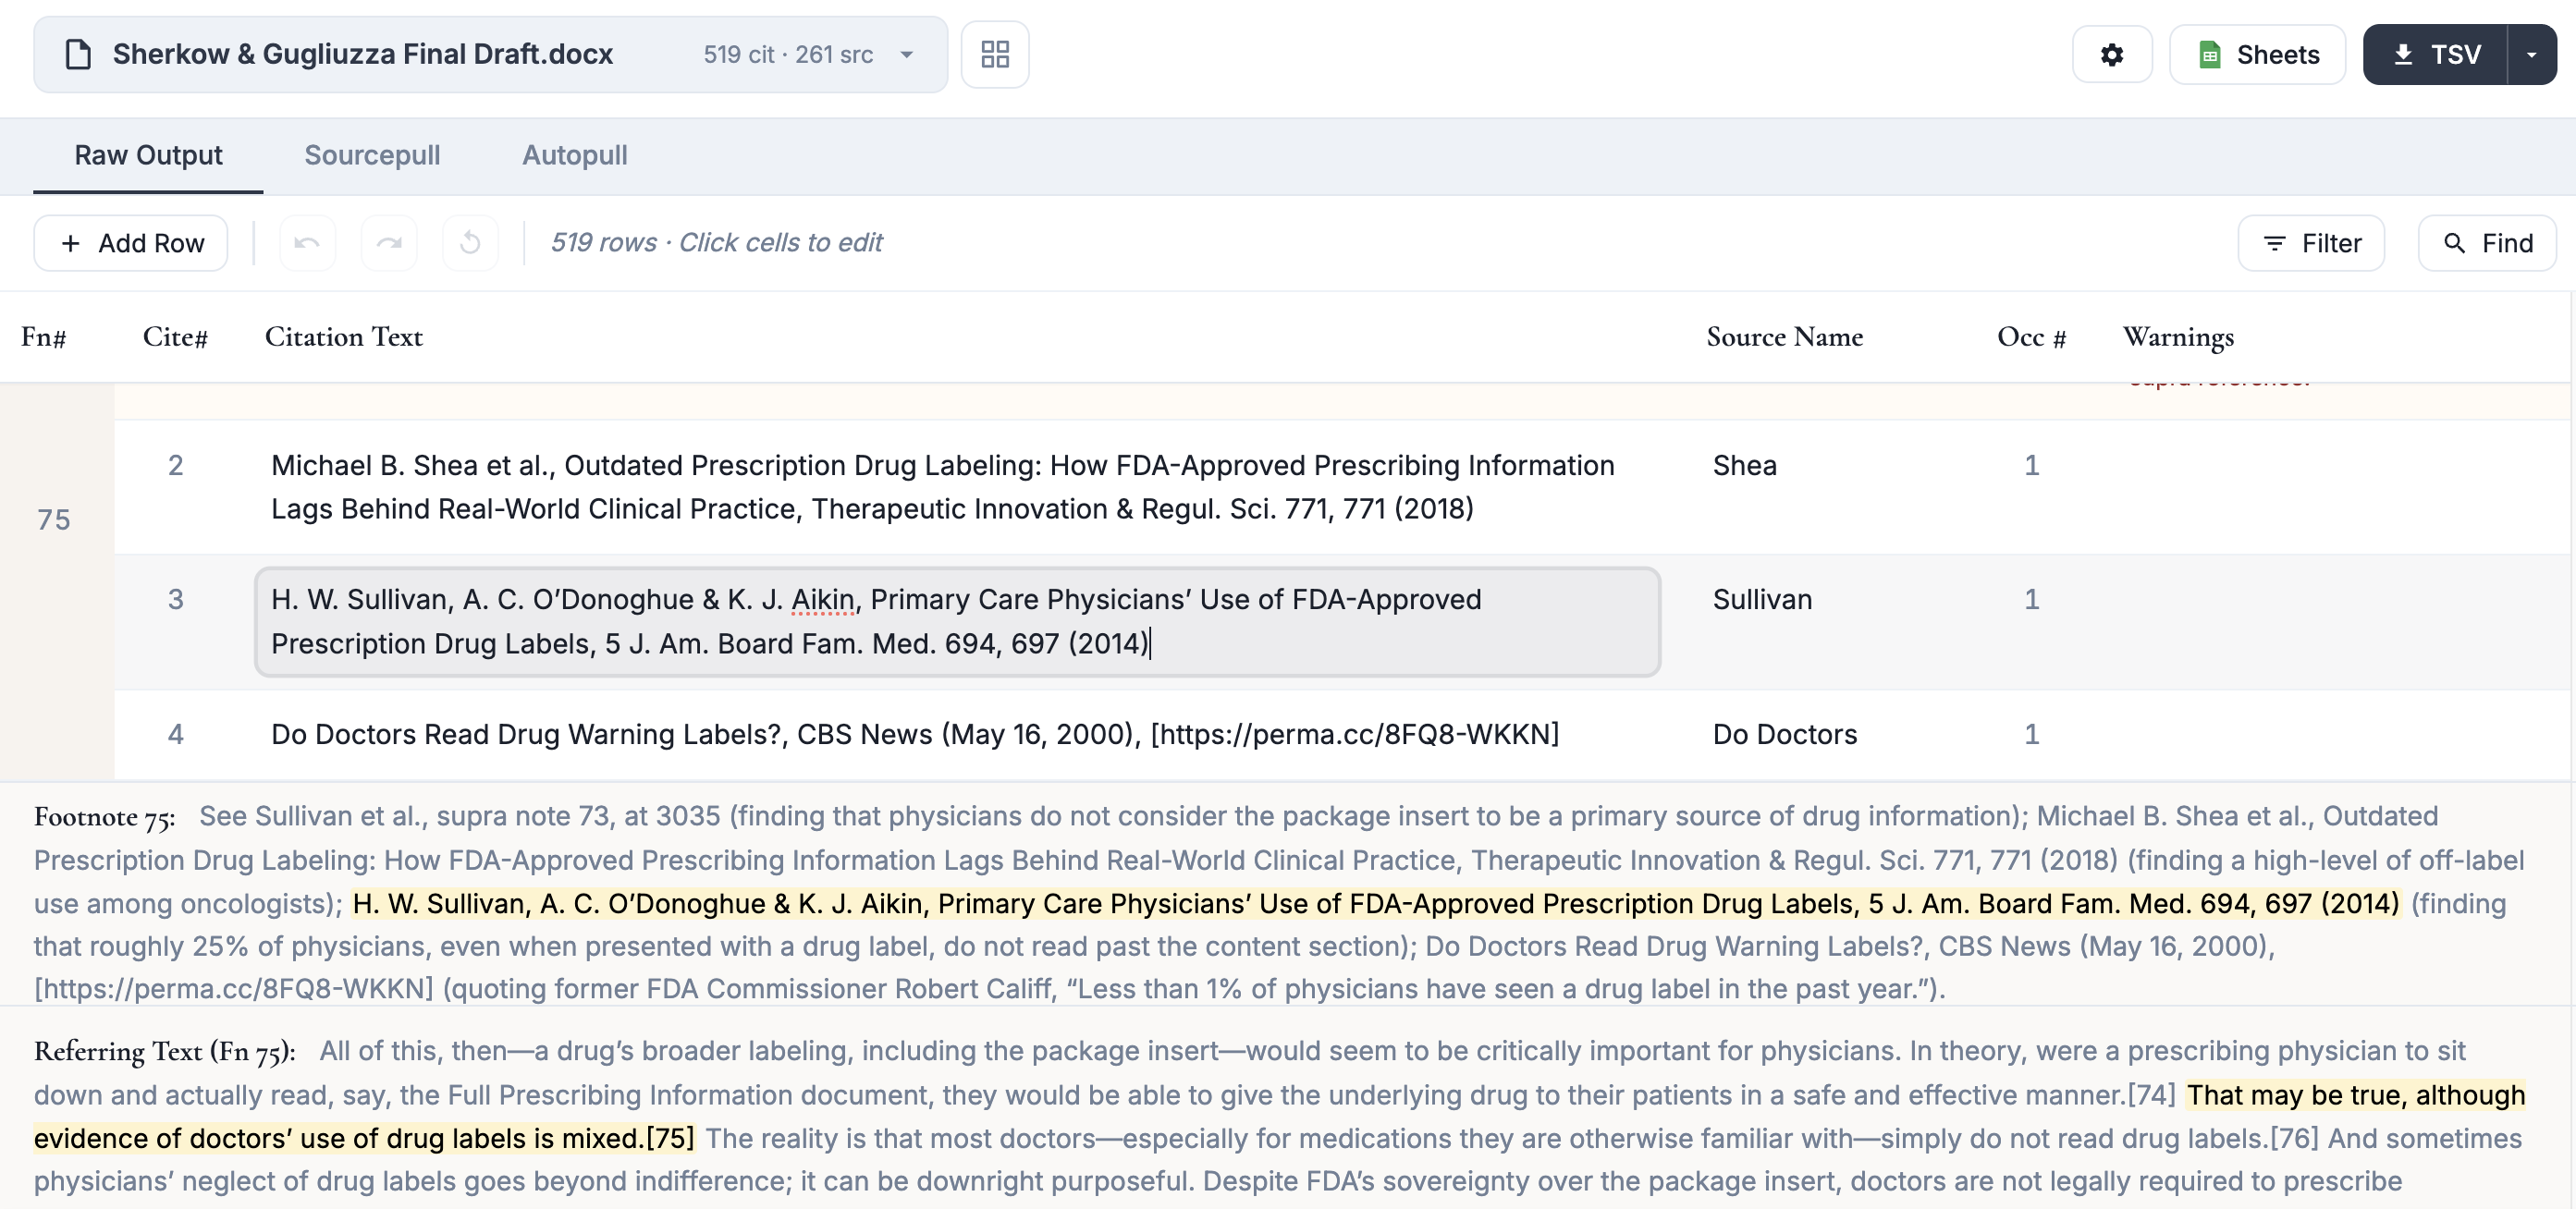Switch to the Autopull tab
Image resolution: width=2576 pixels, height=1209 pixels.
(574, 155)
